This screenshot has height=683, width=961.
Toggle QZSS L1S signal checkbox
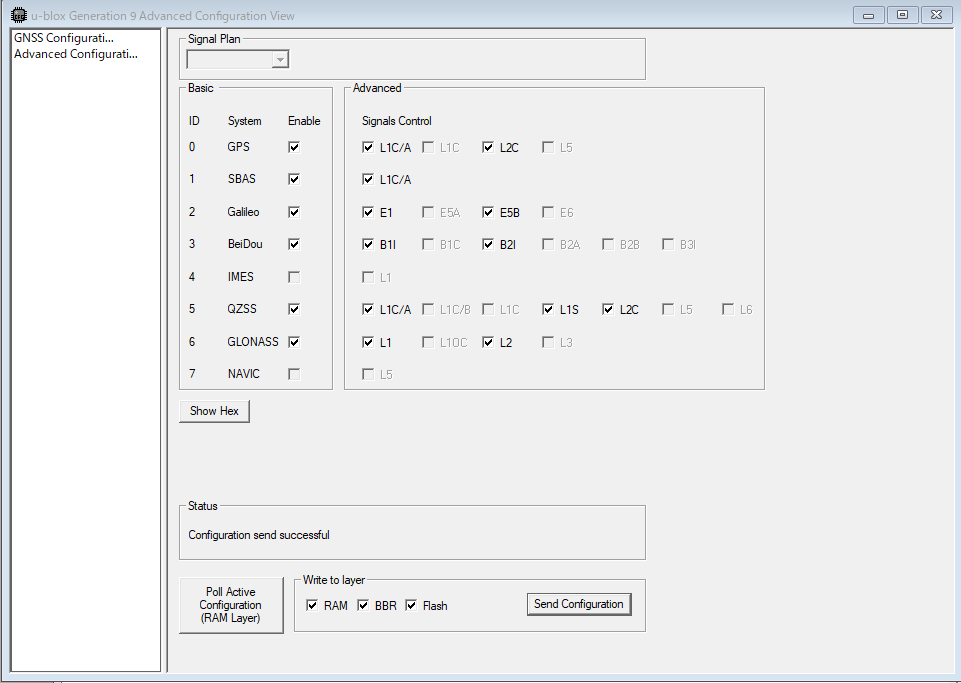[548, 309]
